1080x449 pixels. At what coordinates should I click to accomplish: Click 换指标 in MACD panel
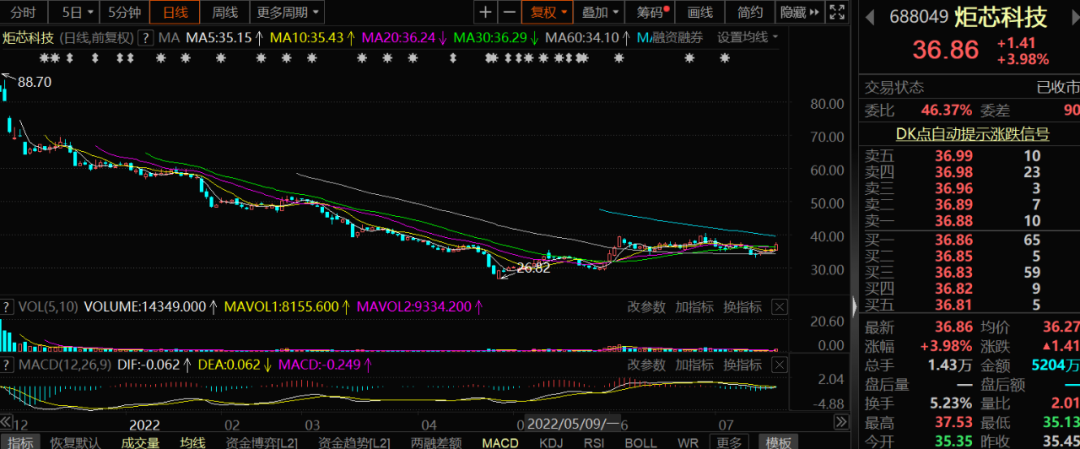(742, 364)
